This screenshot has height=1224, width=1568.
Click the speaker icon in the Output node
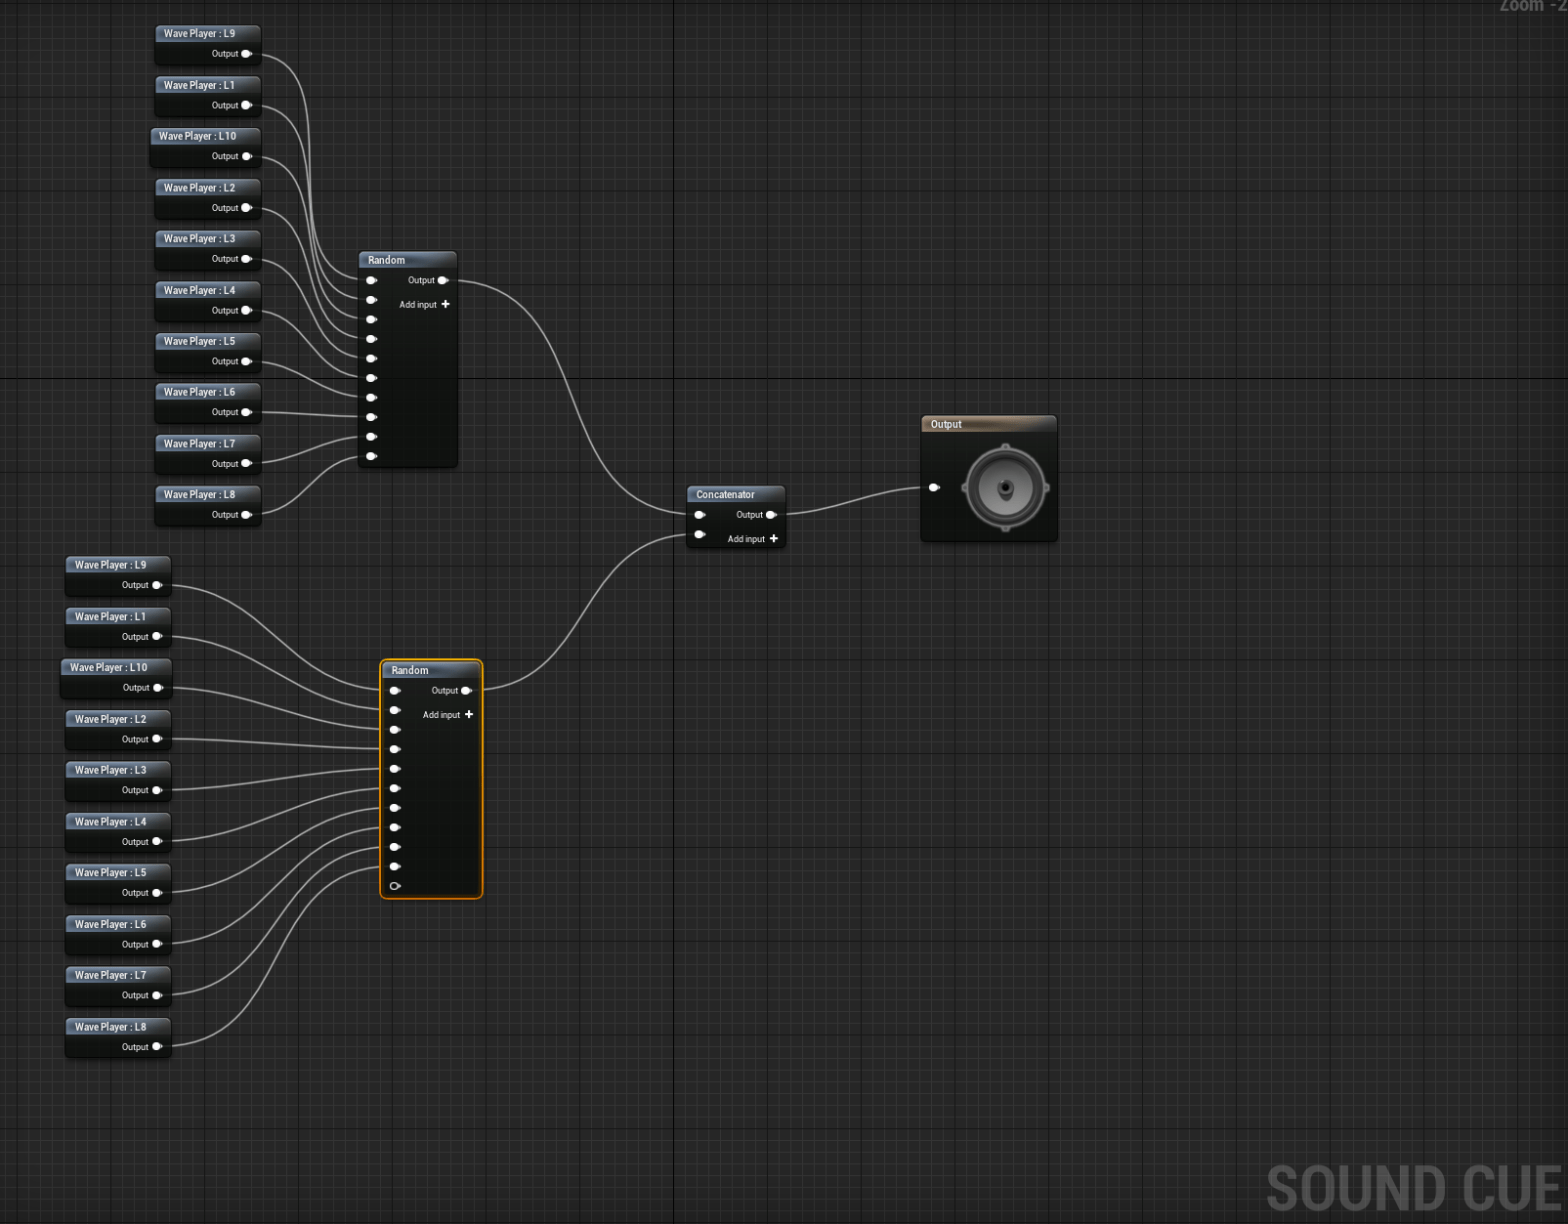point(1005,489)
